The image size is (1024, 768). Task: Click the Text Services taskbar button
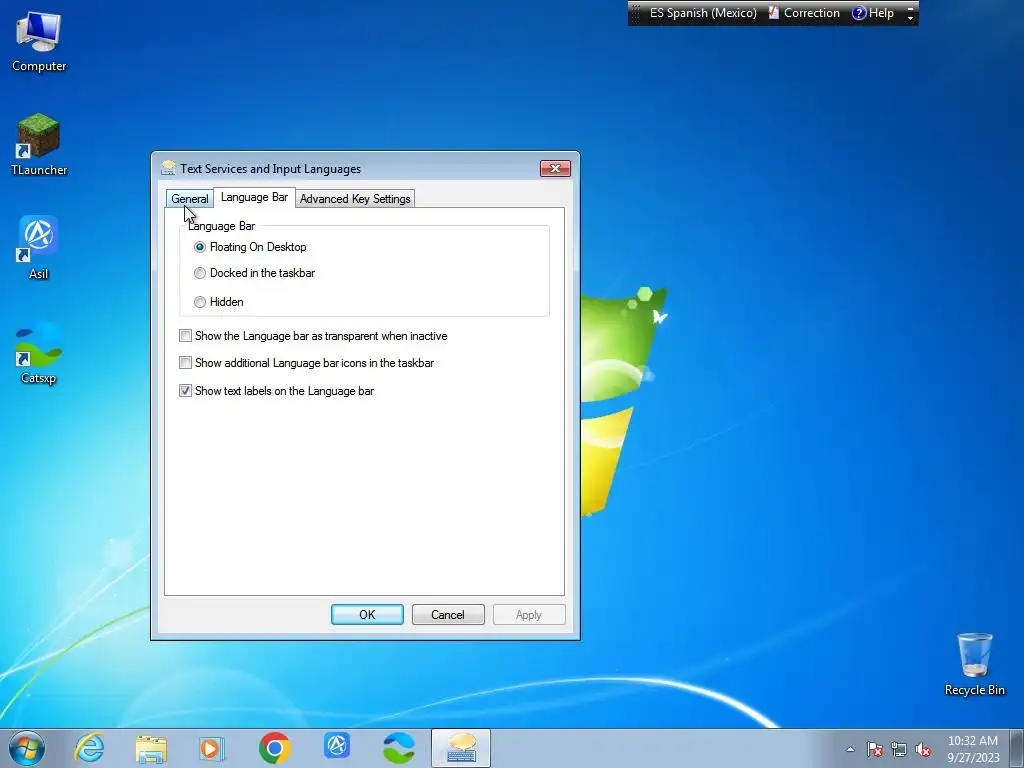tap(461, 748)
